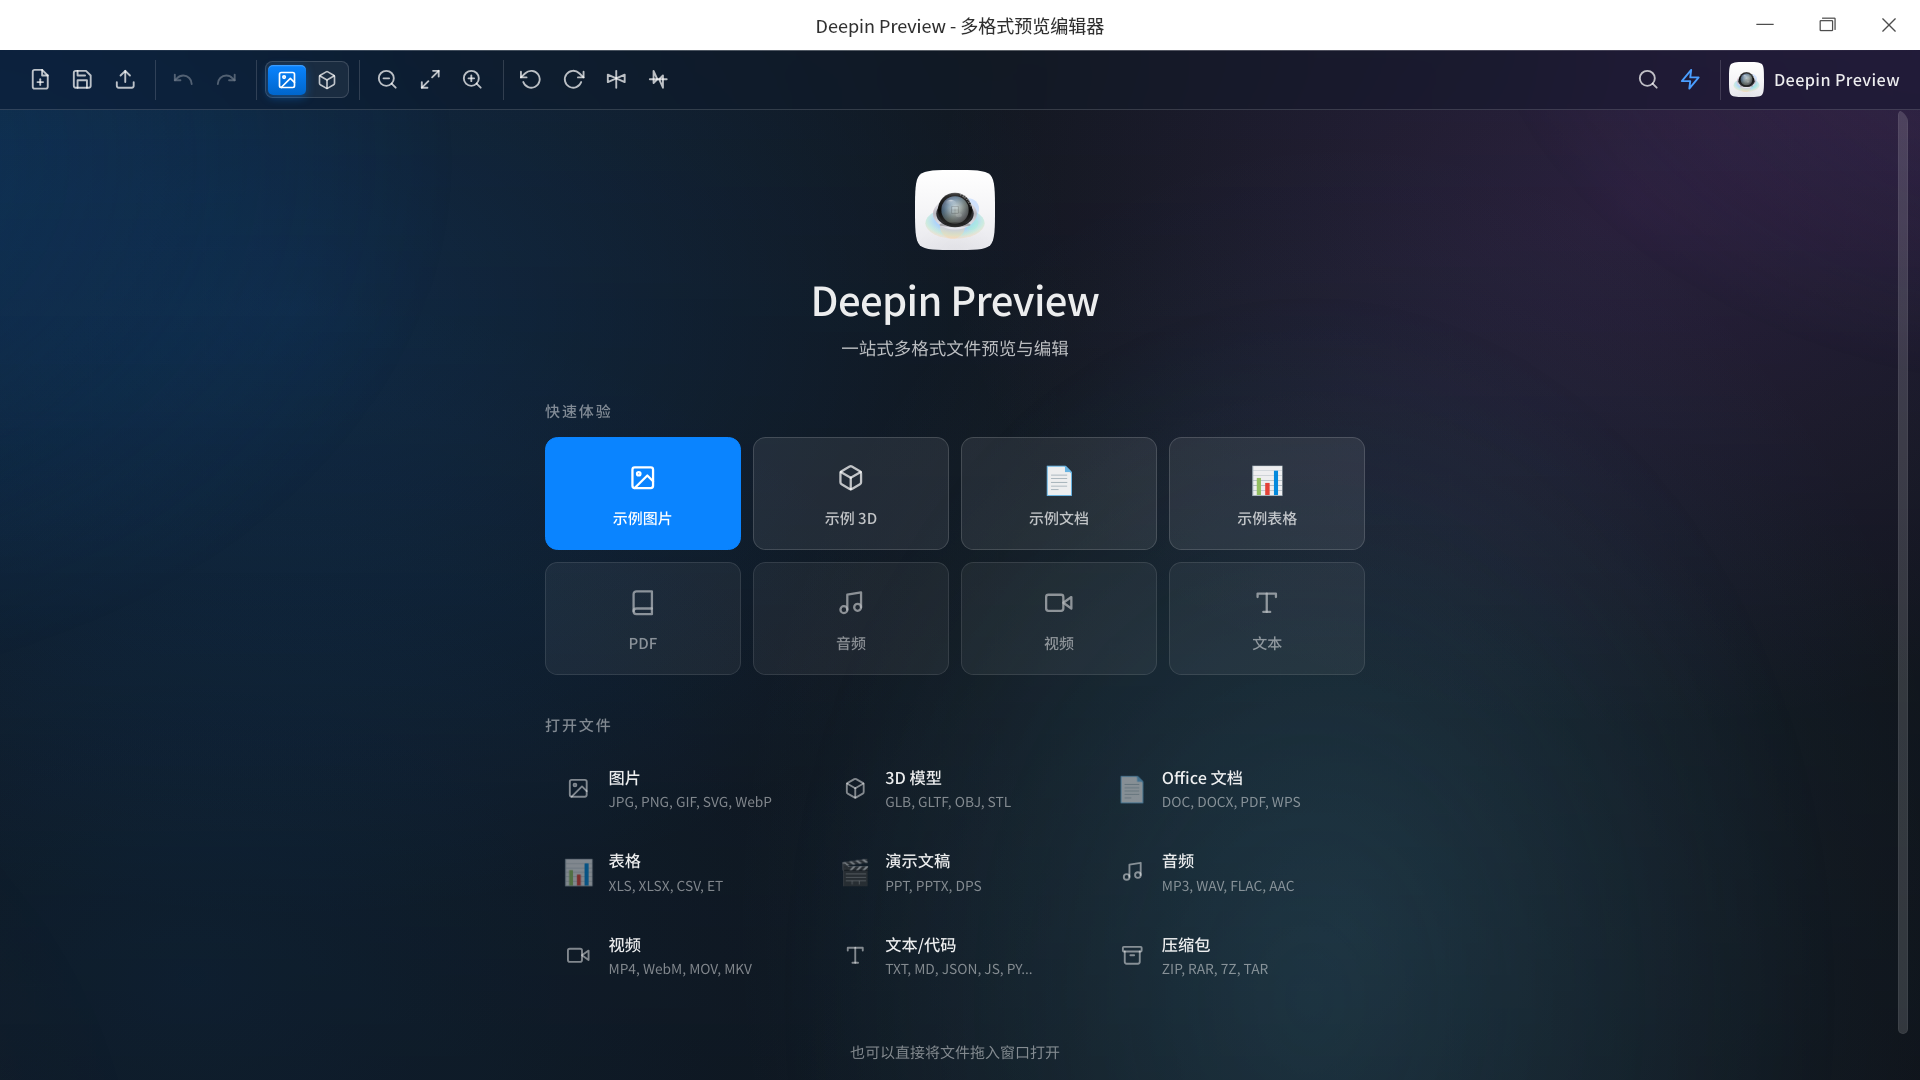Rotate clockwise using toolbar icon

573,80
